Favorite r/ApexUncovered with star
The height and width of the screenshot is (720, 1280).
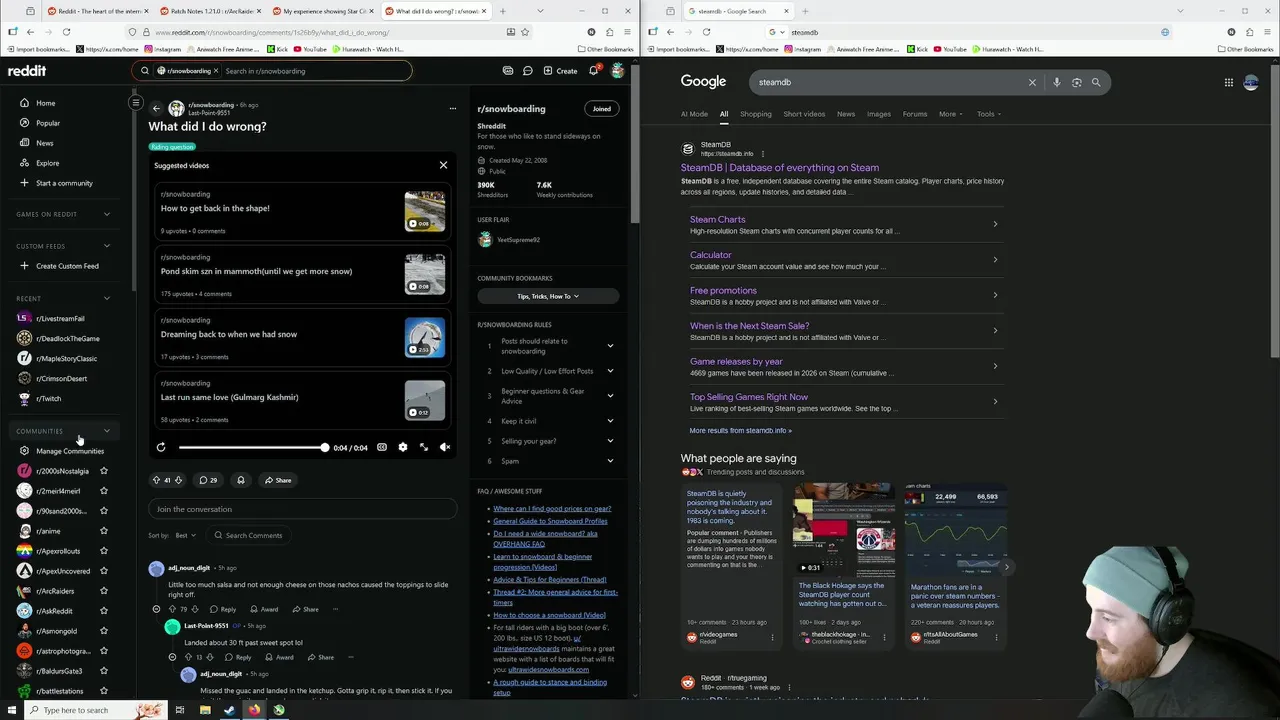104,571
